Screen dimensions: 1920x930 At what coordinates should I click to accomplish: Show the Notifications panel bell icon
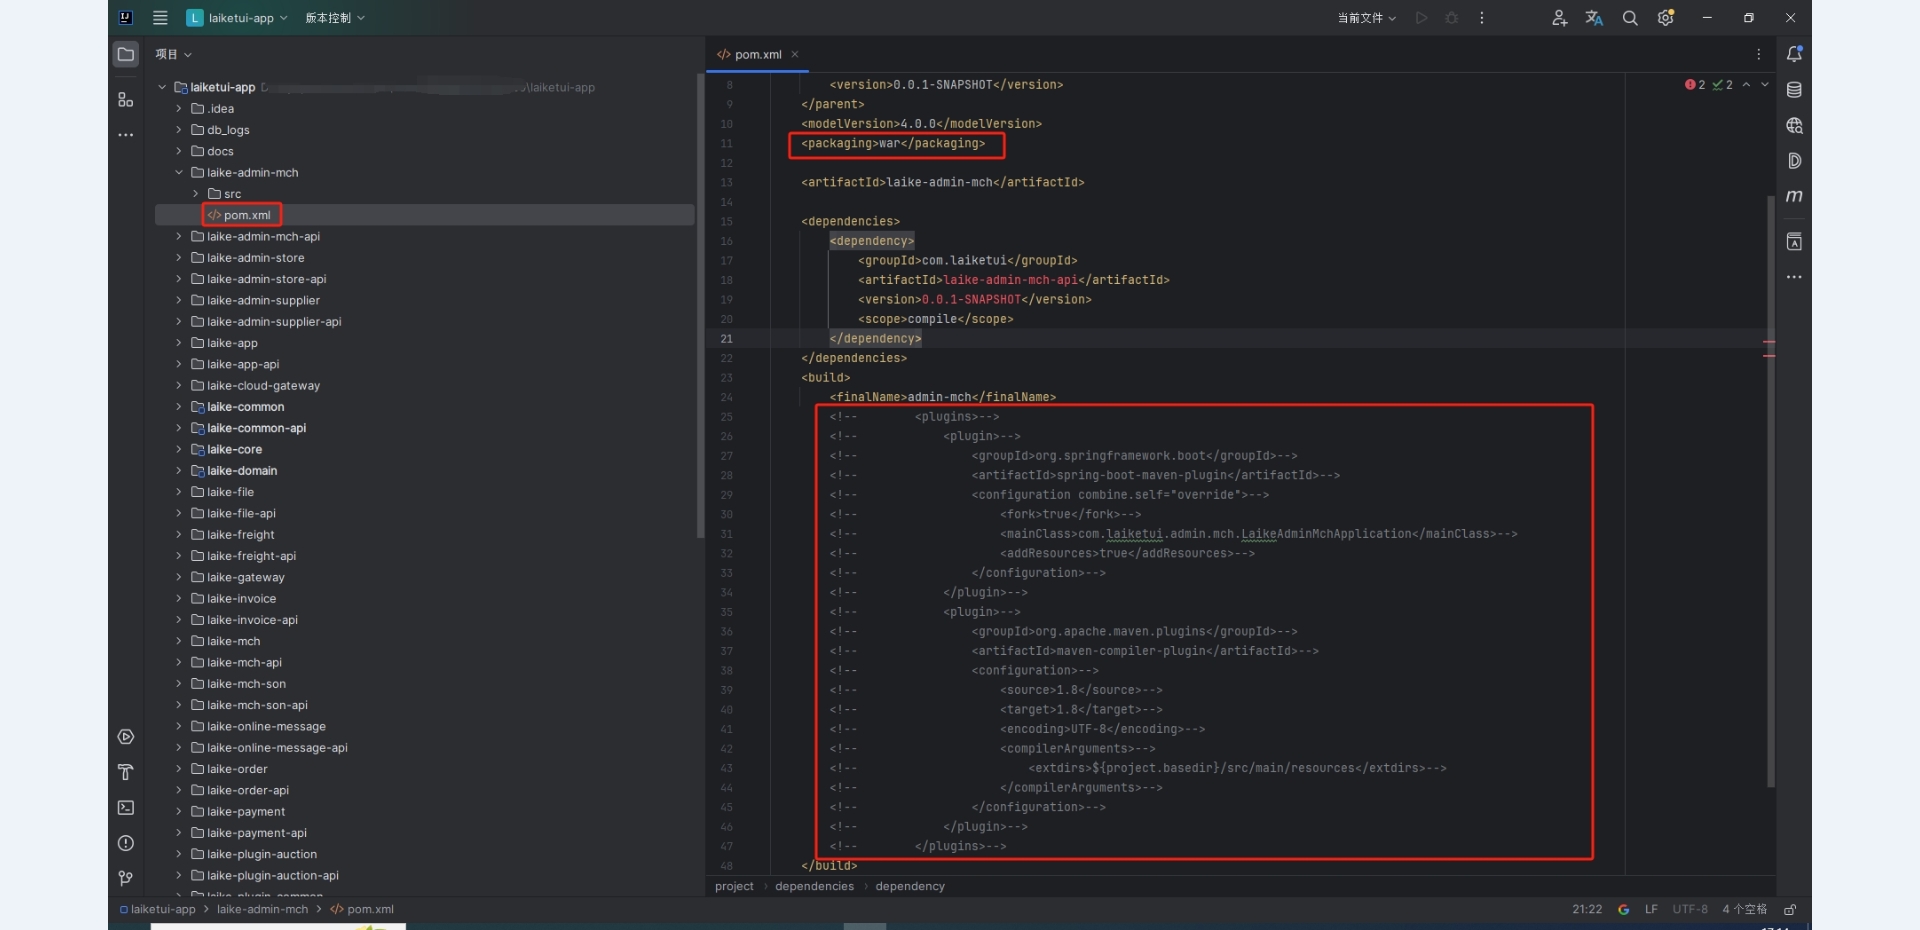1794,54
